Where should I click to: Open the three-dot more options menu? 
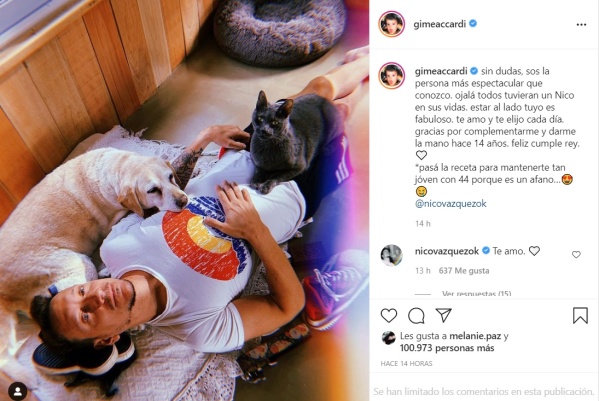581,25
